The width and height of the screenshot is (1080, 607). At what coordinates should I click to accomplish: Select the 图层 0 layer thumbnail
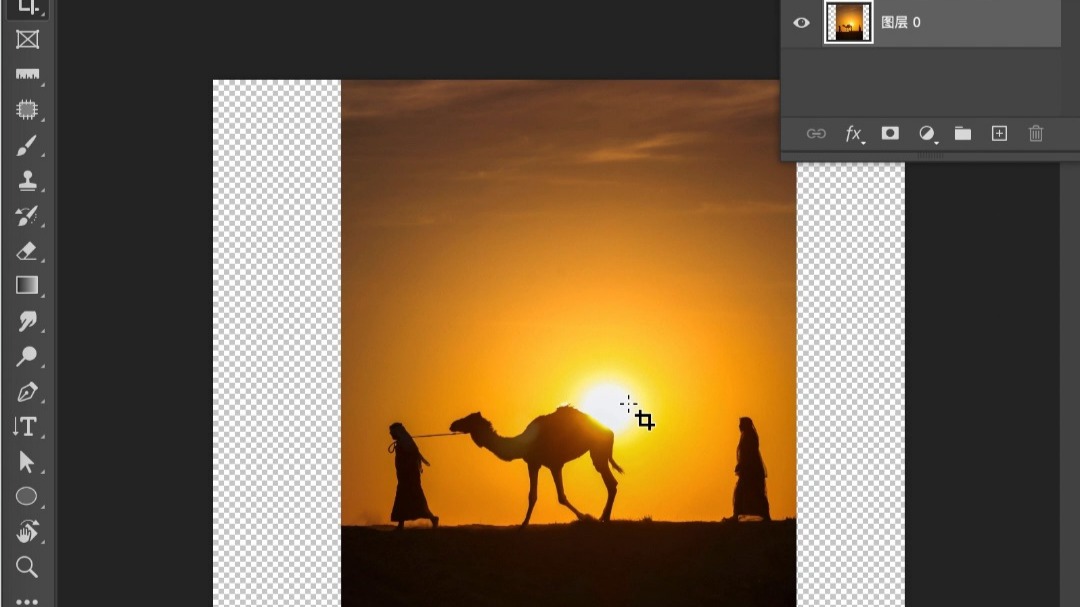(849, 22)
